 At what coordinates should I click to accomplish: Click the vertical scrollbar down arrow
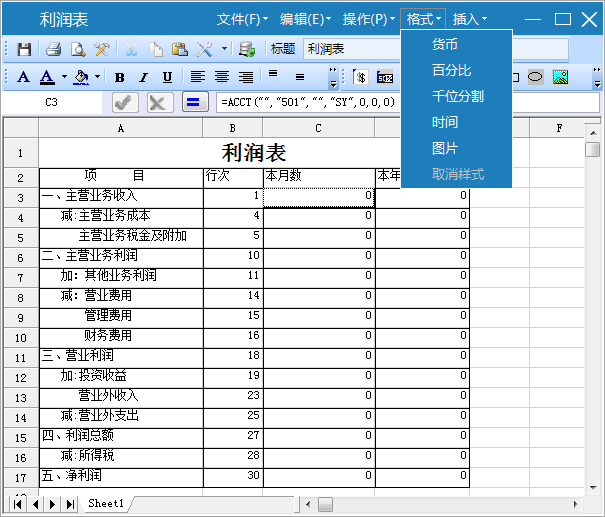point(593,488)
